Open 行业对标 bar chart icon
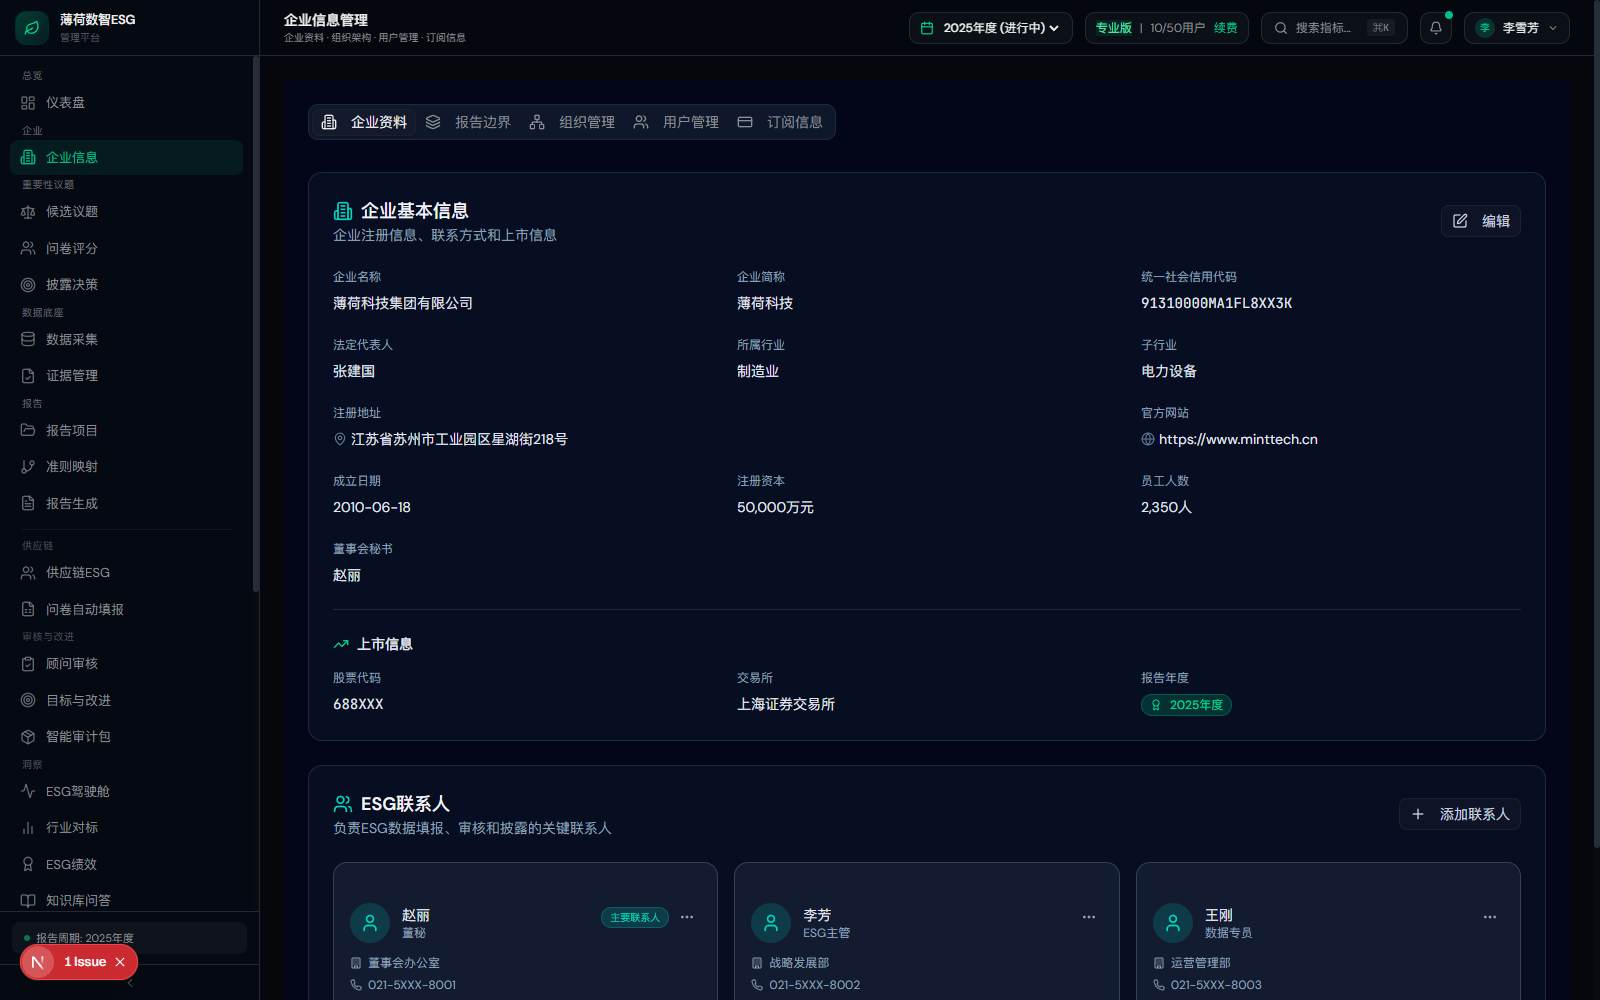The height and width of the screenshot is (1000, 1600). click(x=28, y=828)
